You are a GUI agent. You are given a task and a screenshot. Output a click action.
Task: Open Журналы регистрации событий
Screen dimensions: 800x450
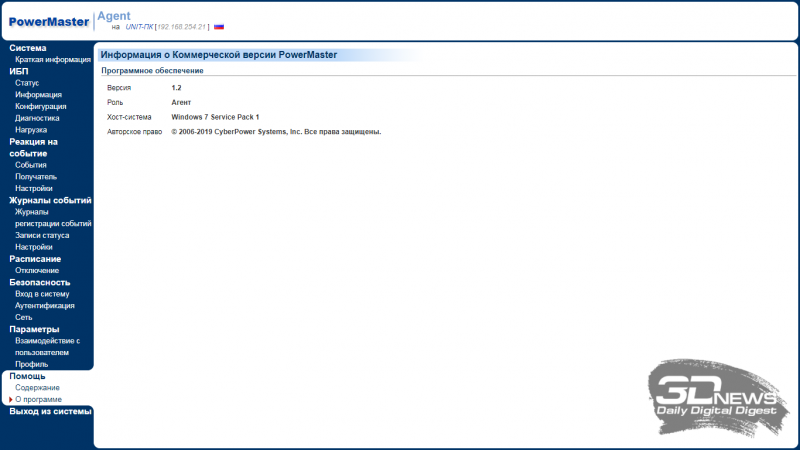click(x=53, y=218)
